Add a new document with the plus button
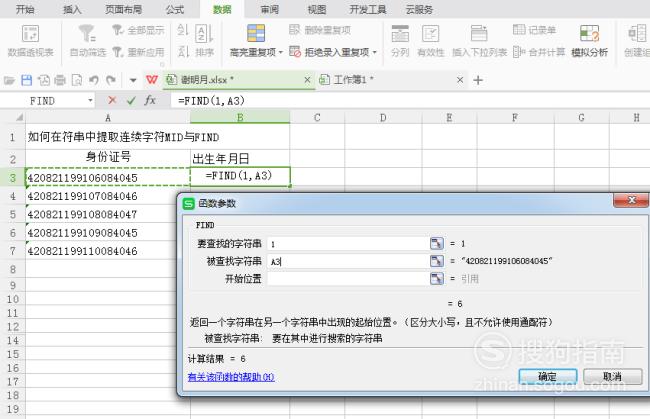 [478, 80]
